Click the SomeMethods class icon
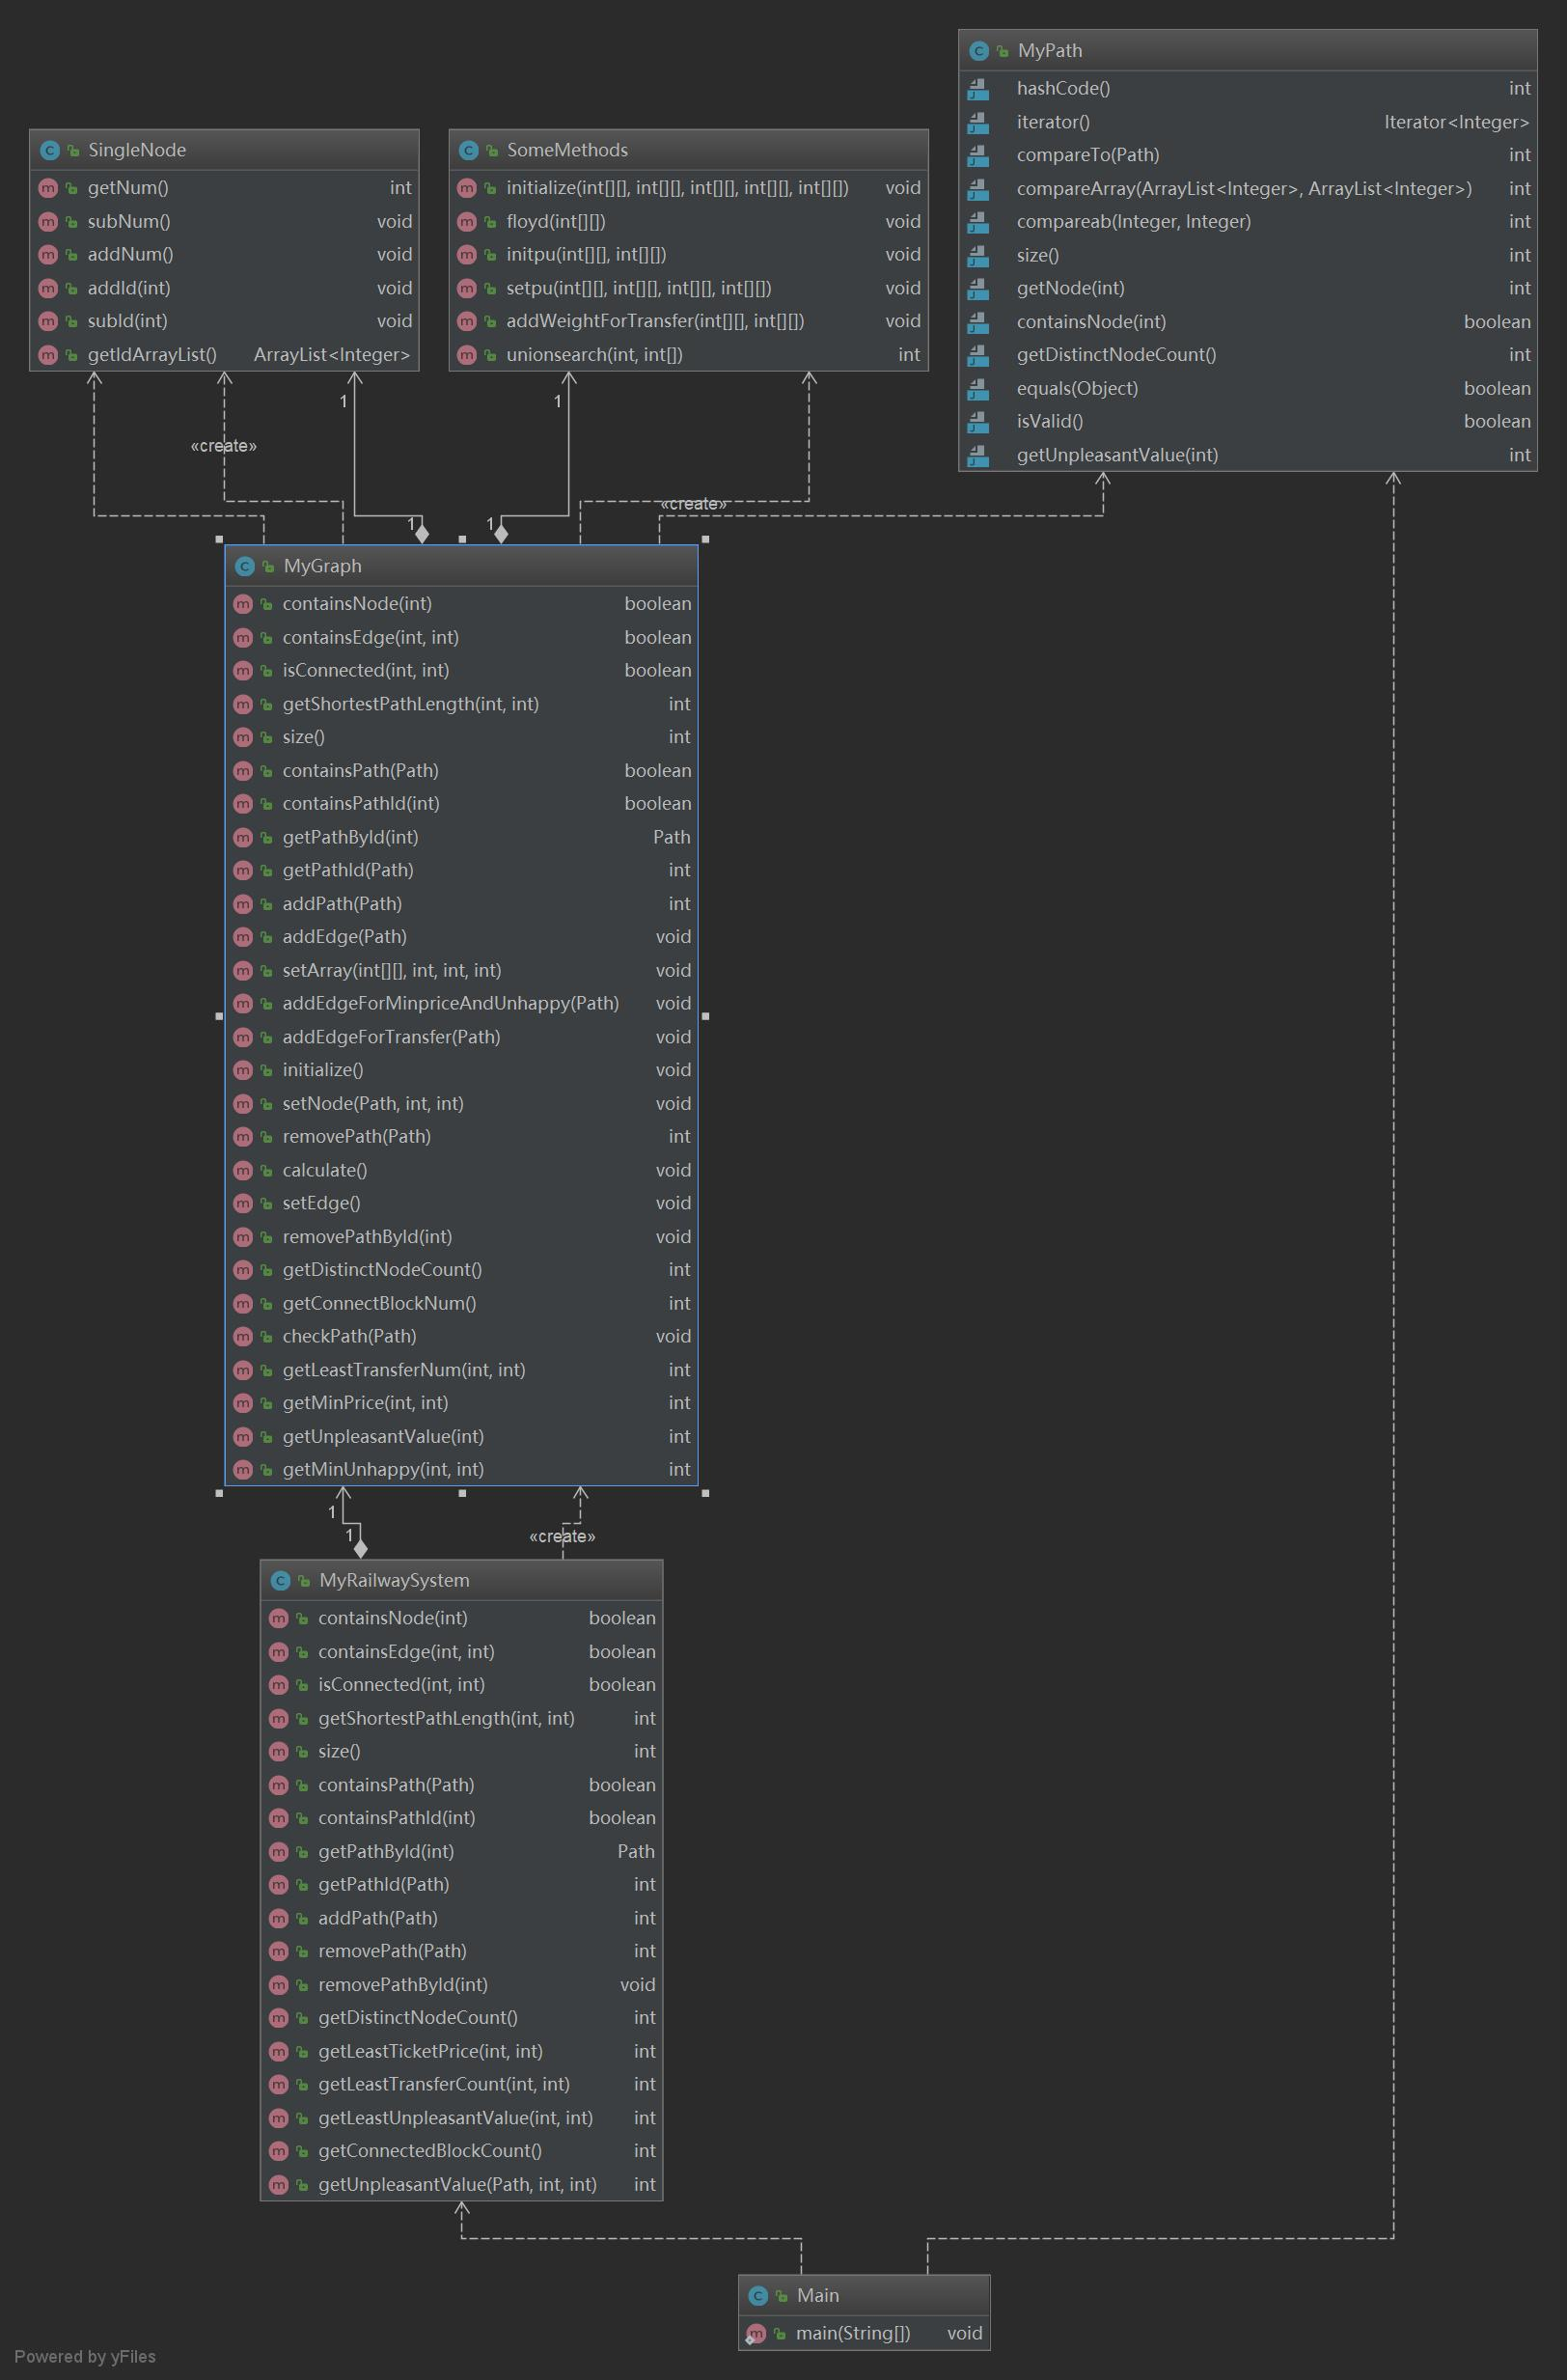This screenshot has height=2380, width=1567. click(468, 150)
